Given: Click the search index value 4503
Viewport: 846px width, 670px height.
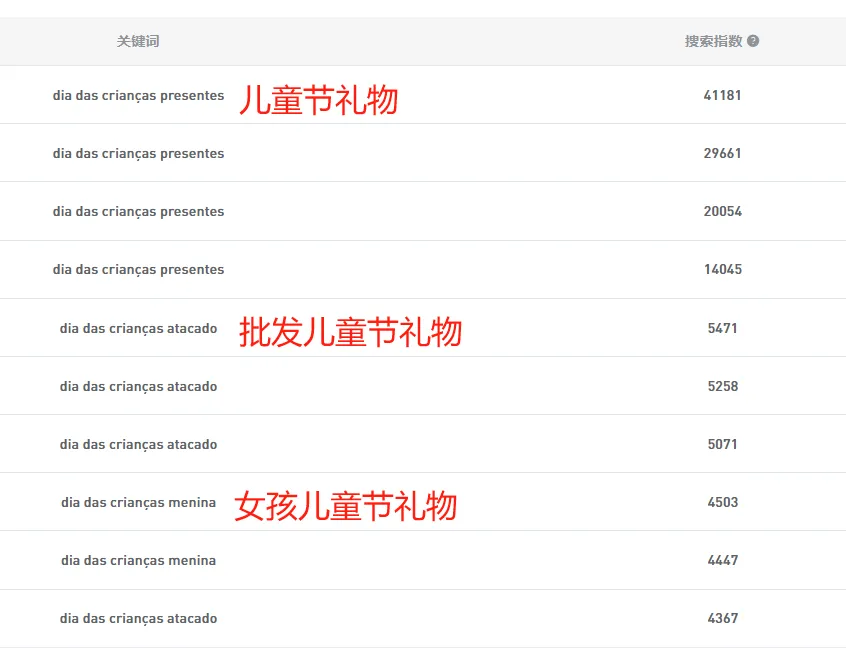Looking at the screenshot, I should [x=722, y=502].
